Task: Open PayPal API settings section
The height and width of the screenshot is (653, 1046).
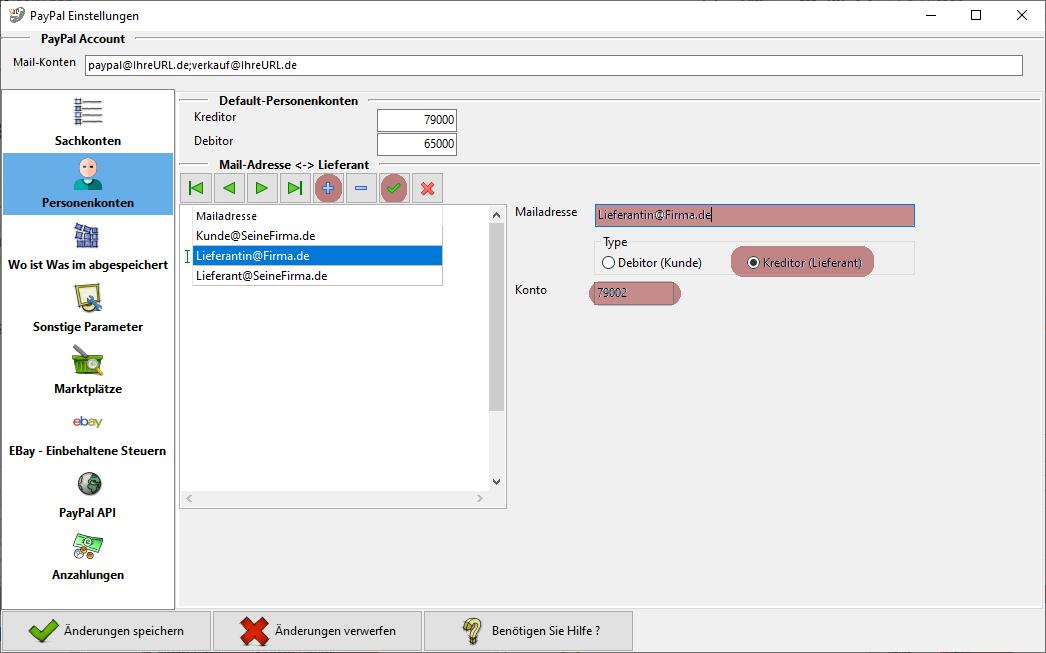Action: 88,494
